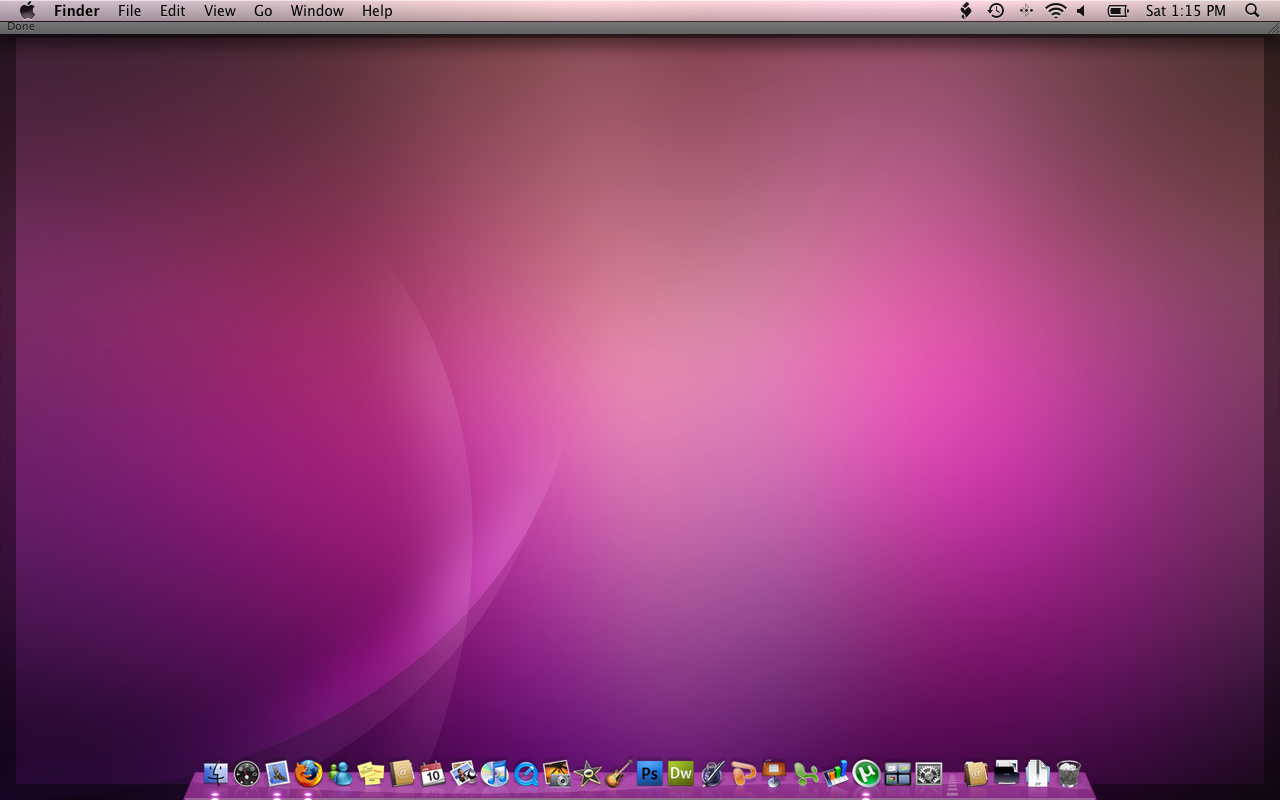Viewport: 1280px width, 800px height.
Task: Open the View menu
Action: pos(220,11)
